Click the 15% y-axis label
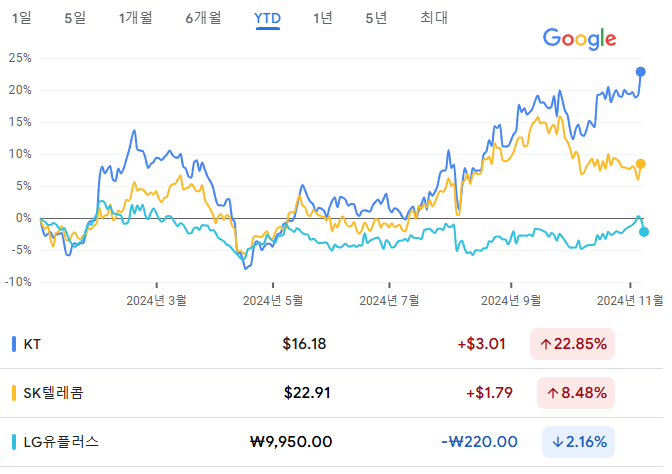Image resolution: width=672 pixels, height=474 pixels. pos(20,122)
